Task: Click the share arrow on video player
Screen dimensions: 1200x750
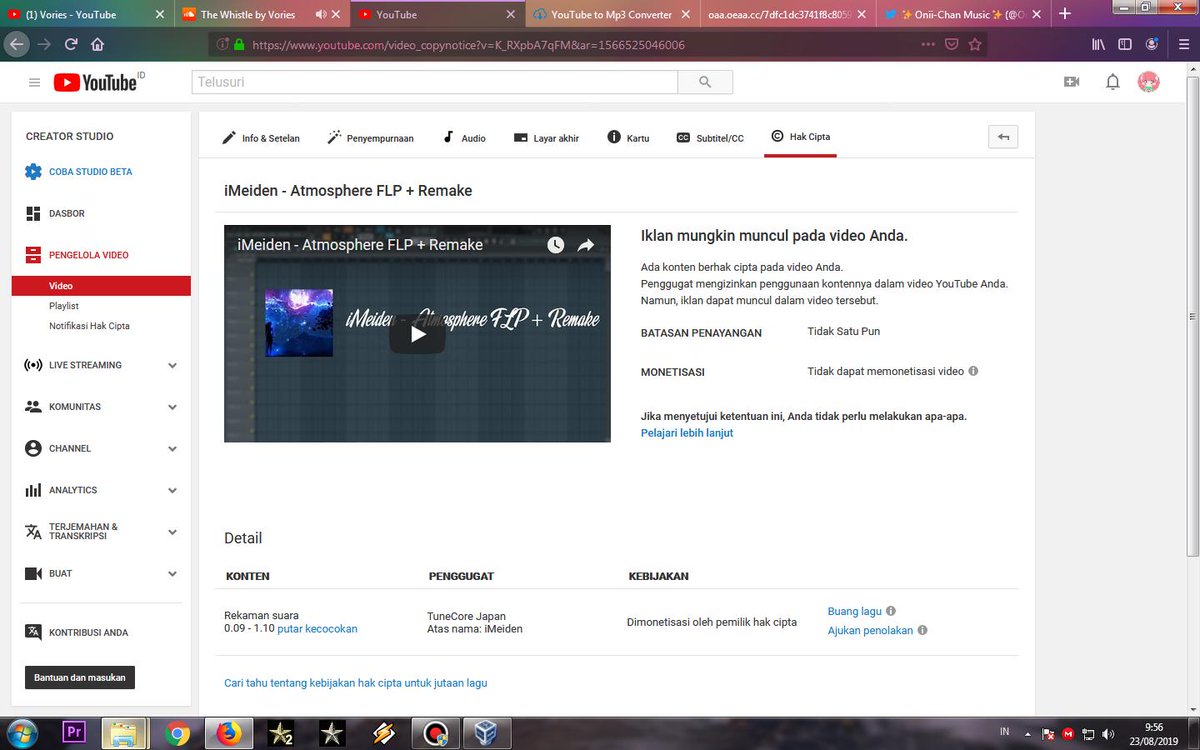Action: 586,245
